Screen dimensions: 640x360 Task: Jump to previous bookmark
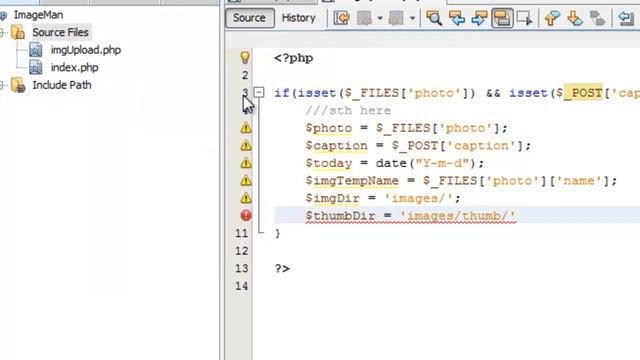[552, 18]
